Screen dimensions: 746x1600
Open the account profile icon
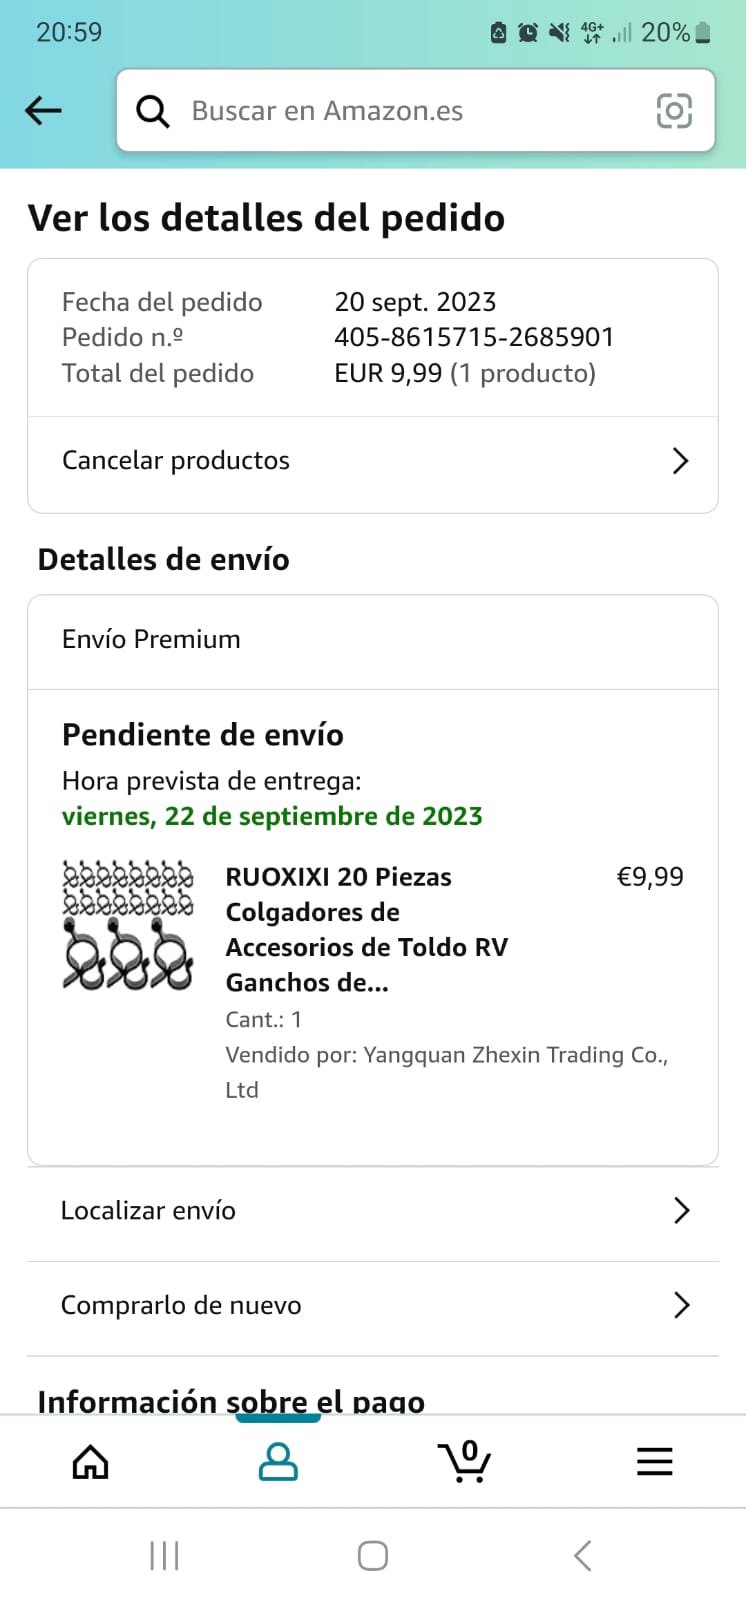coord(278,1462)
